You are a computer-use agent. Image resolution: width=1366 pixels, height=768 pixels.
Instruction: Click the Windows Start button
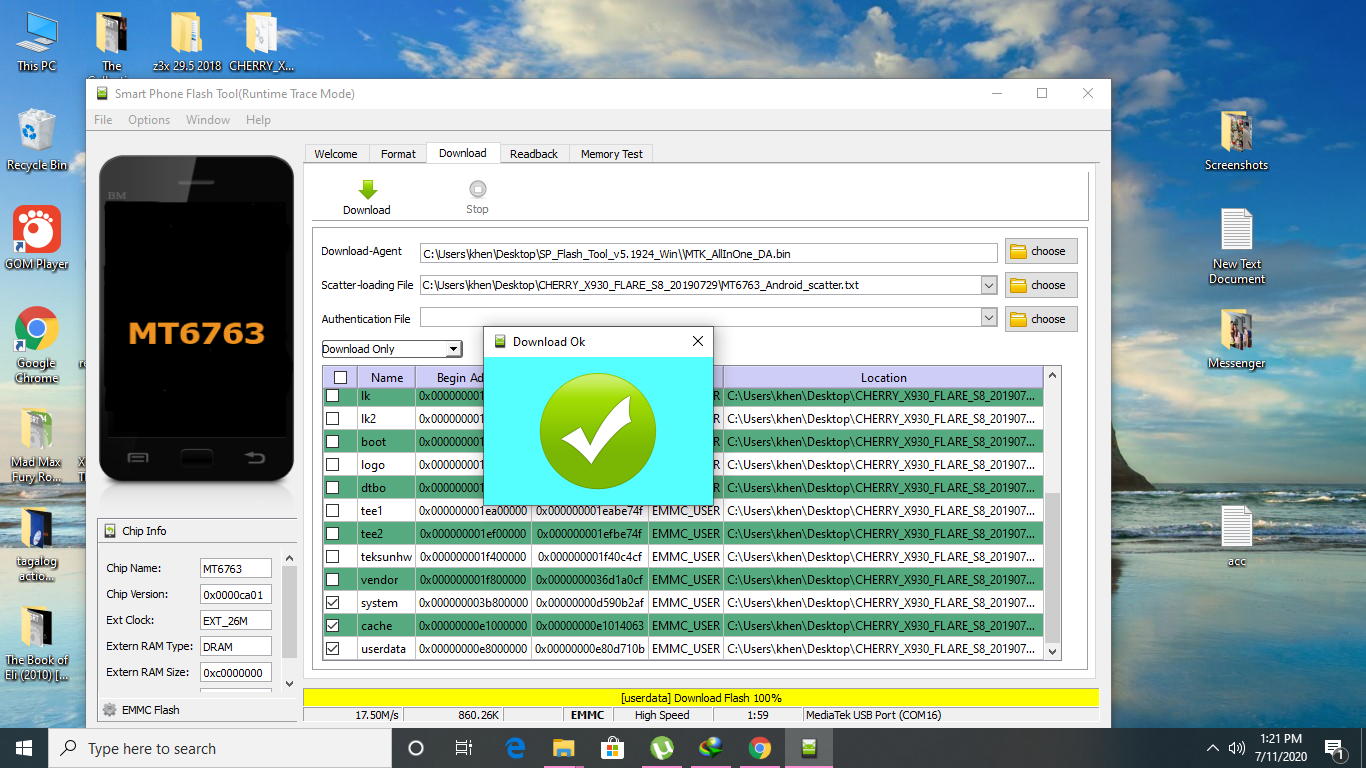coord(24,747)
